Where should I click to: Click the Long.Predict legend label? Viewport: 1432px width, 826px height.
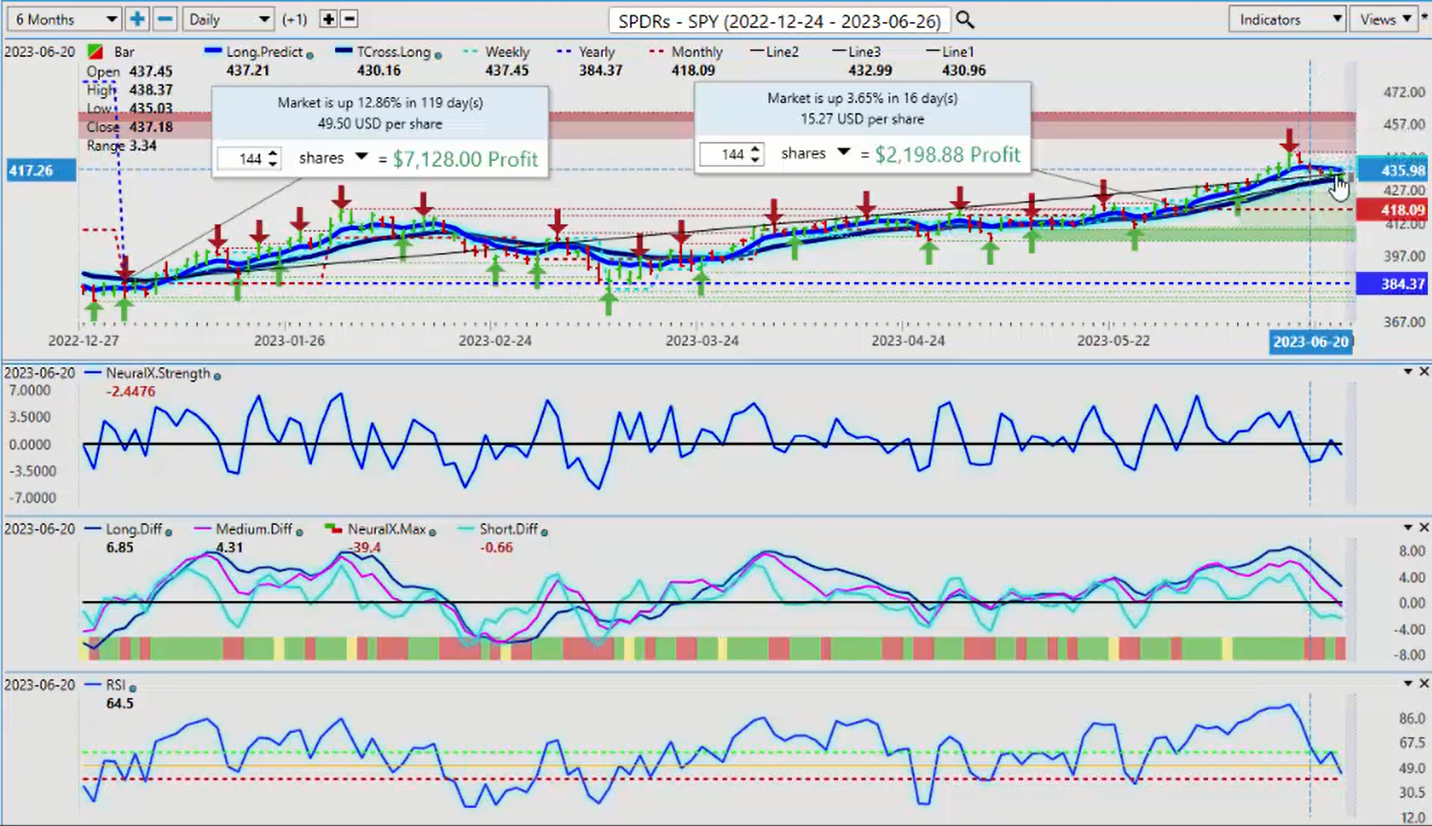click(265, 52)
